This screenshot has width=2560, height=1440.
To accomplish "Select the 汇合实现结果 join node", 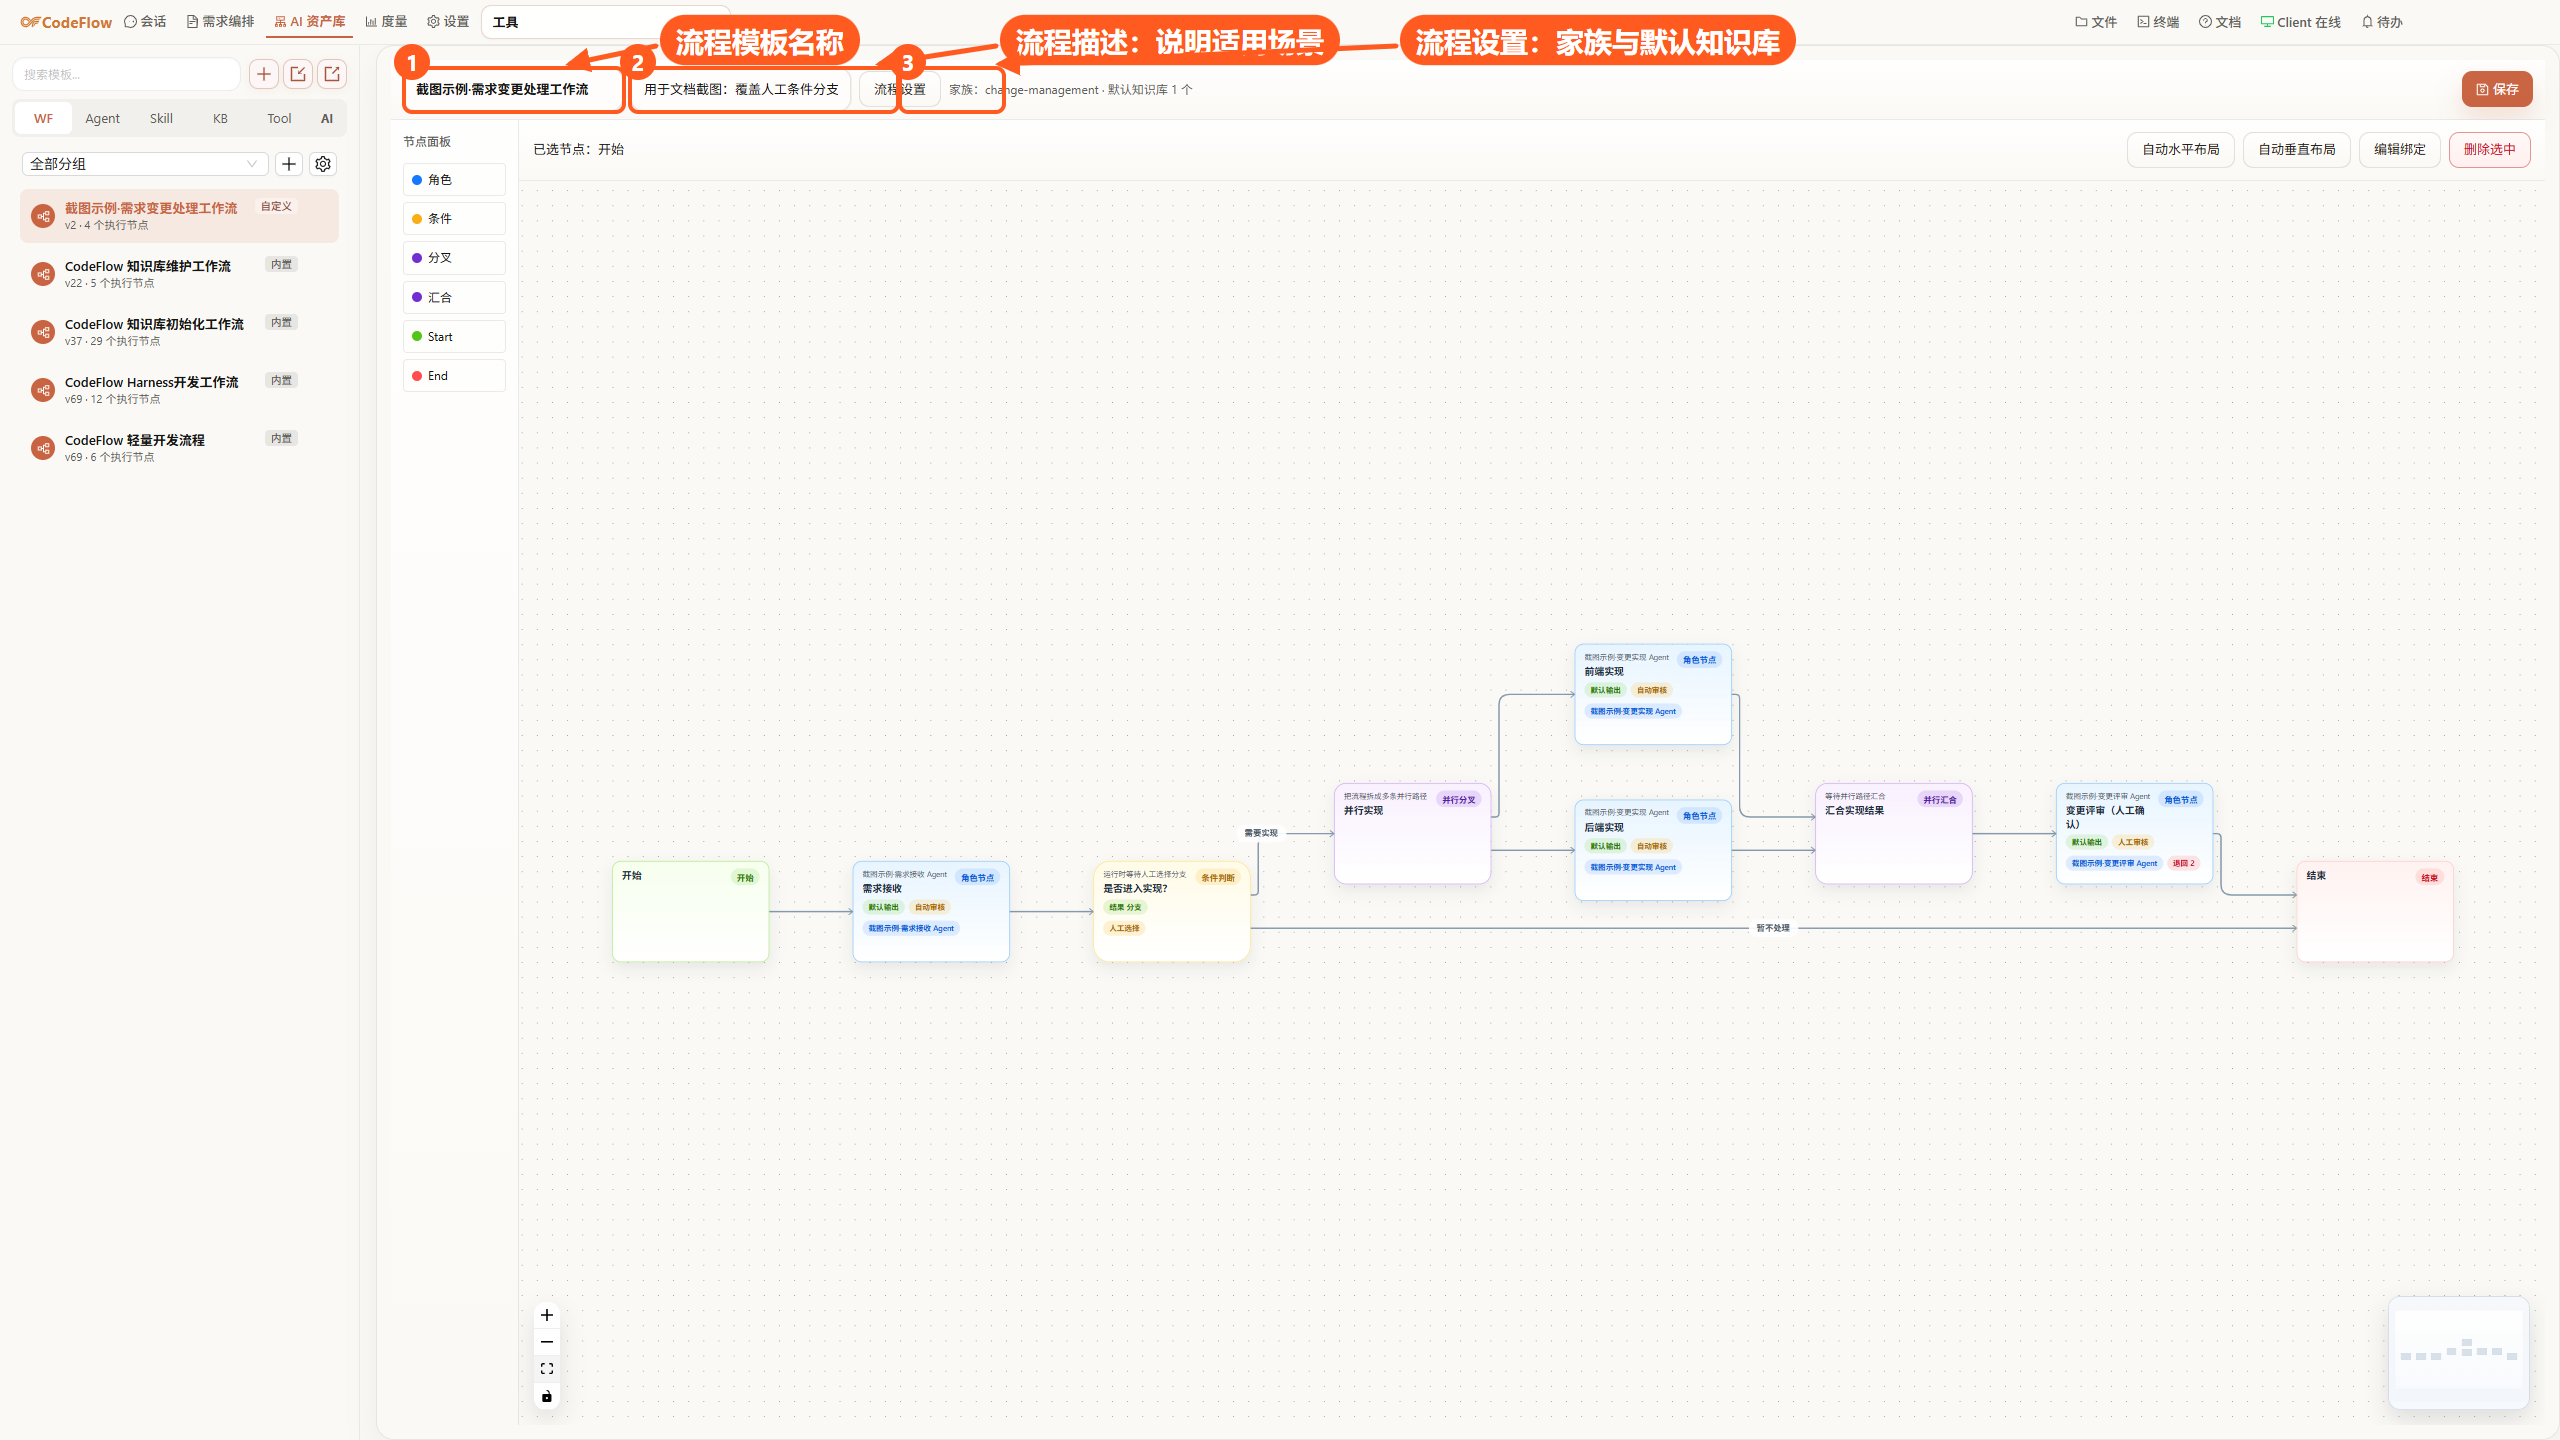I will click(x=1894, y=833).
